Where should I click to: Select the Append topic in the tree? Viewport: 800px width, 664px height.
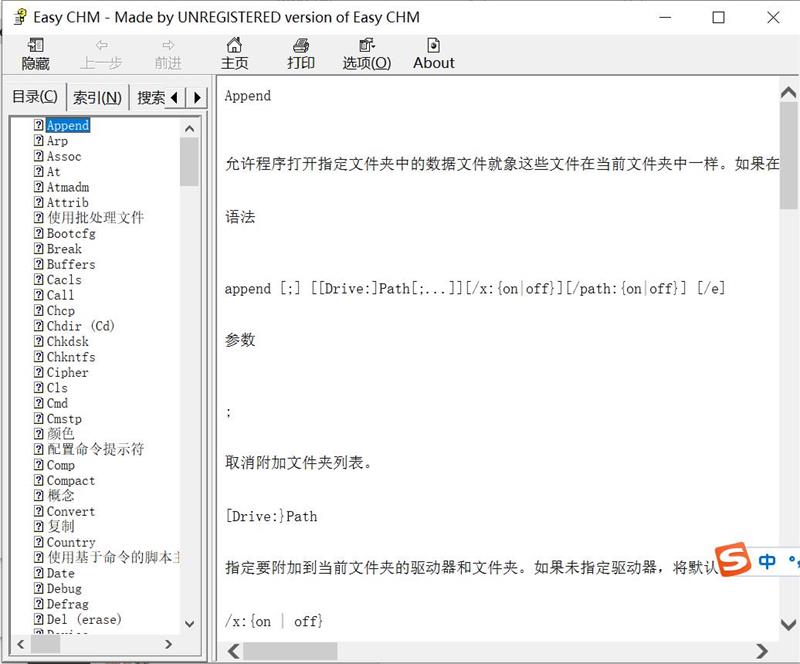(68, 125)
